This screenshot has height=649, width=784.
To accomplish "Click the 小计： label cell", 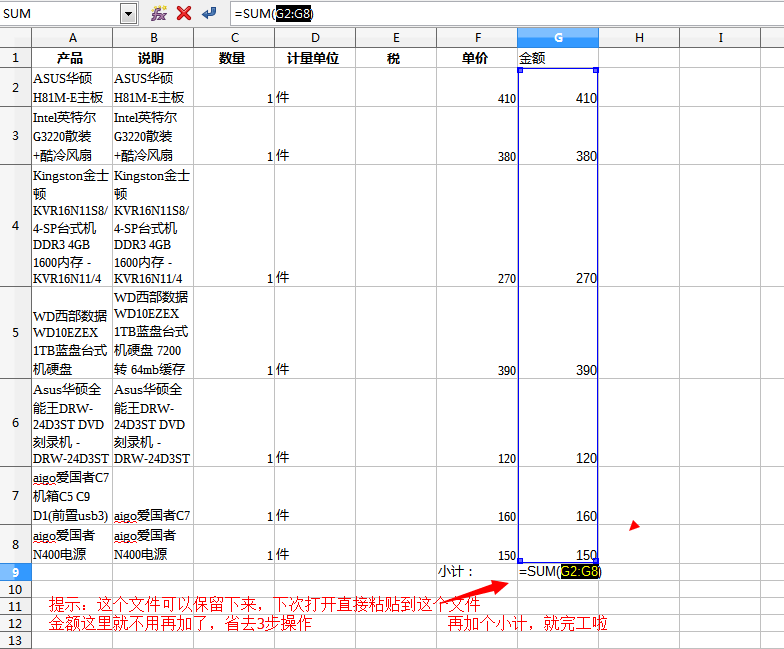I will point(476,572).
